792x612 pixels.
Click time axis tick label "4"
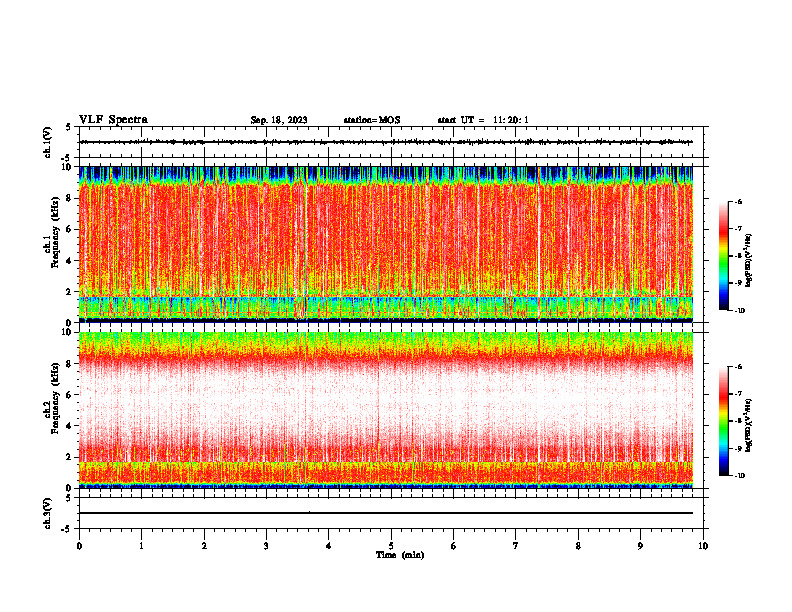[329, 546]
